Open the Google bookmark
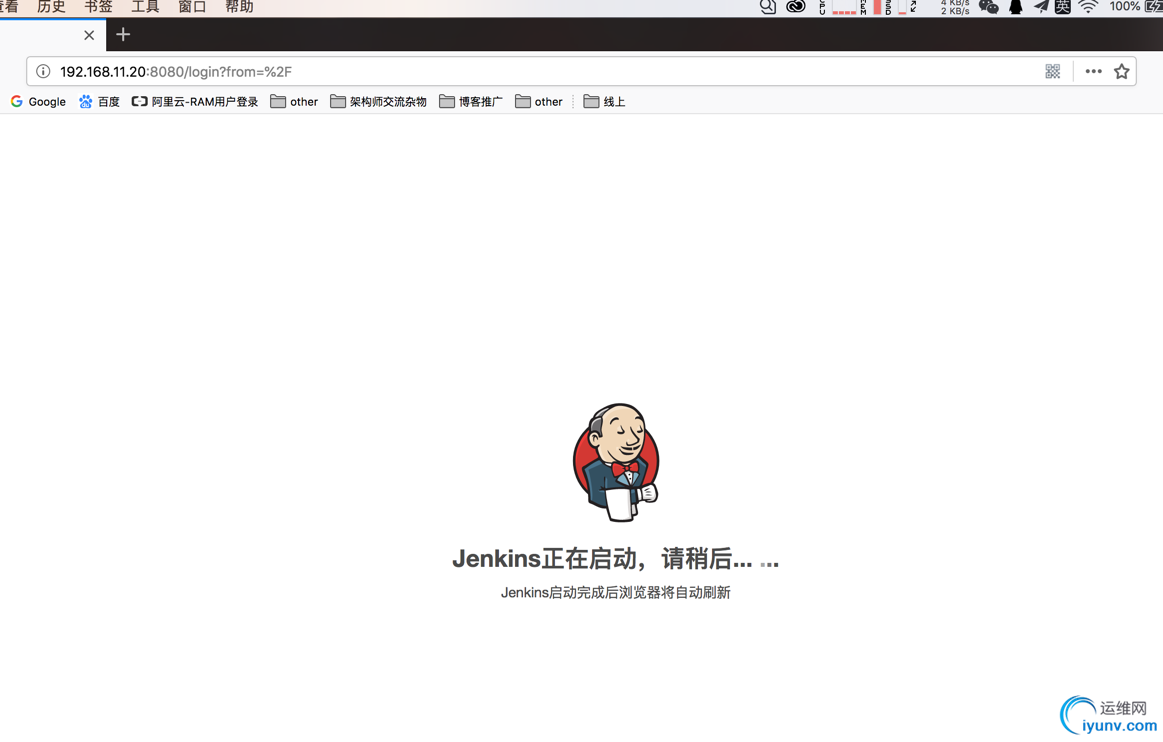 point(39,102)
